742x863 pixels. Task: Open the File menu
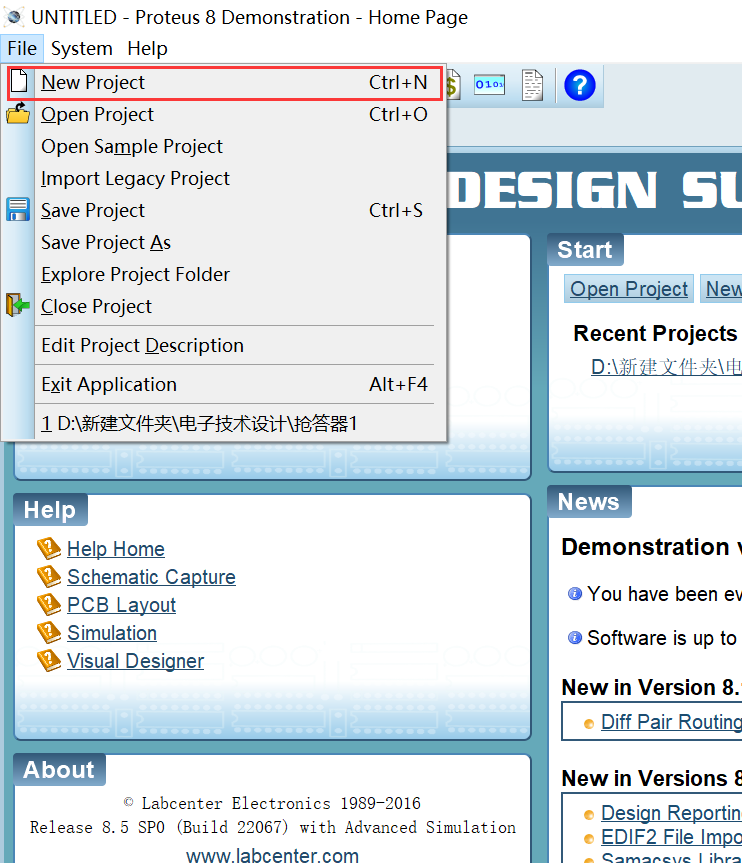coord(22,48)
